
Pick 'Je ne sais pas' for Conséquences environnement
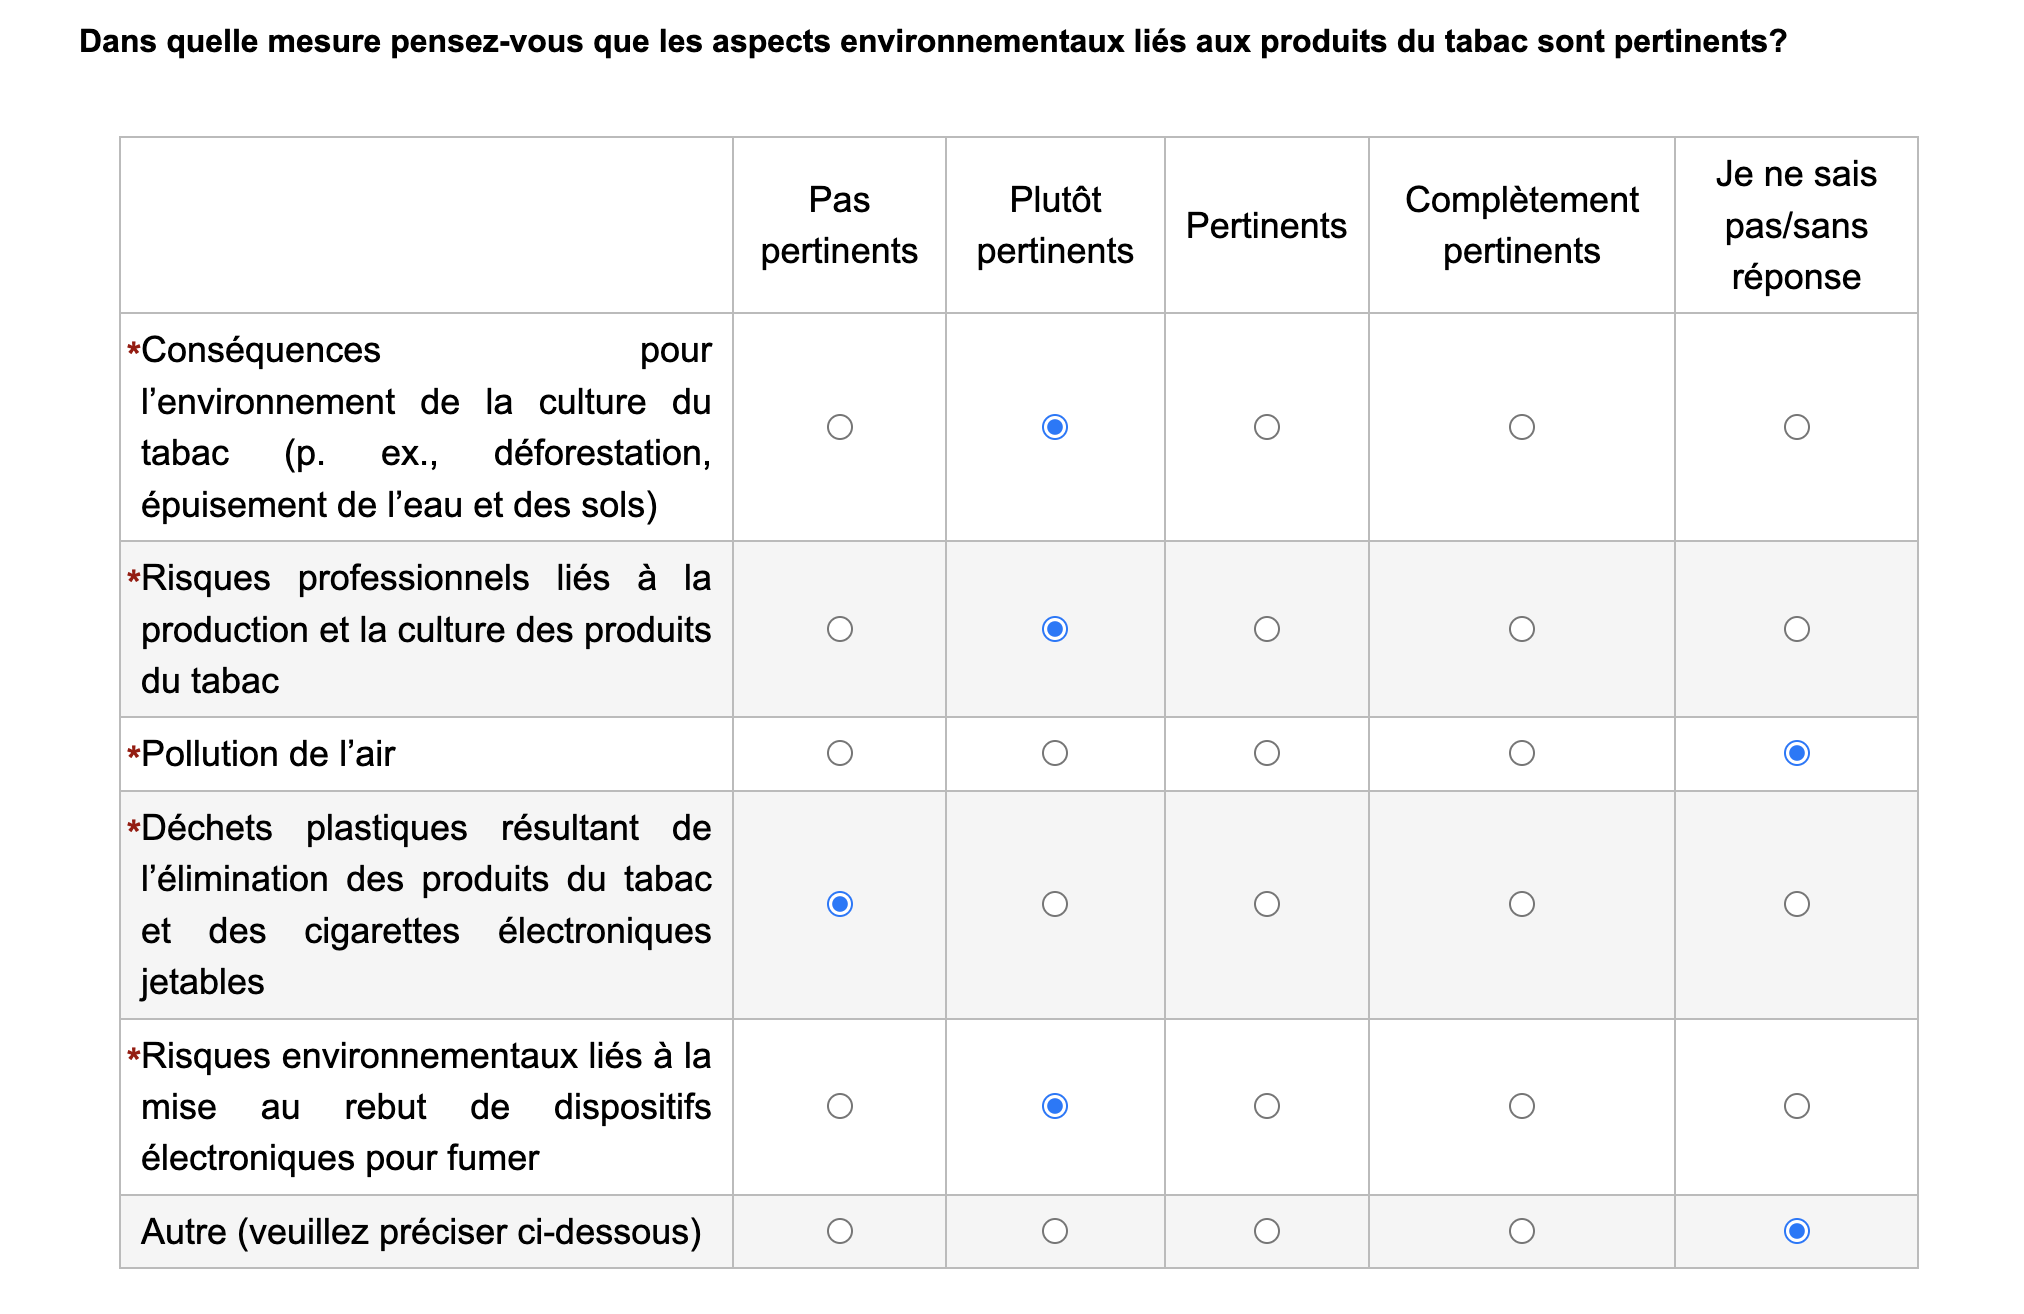point(1796,427)
